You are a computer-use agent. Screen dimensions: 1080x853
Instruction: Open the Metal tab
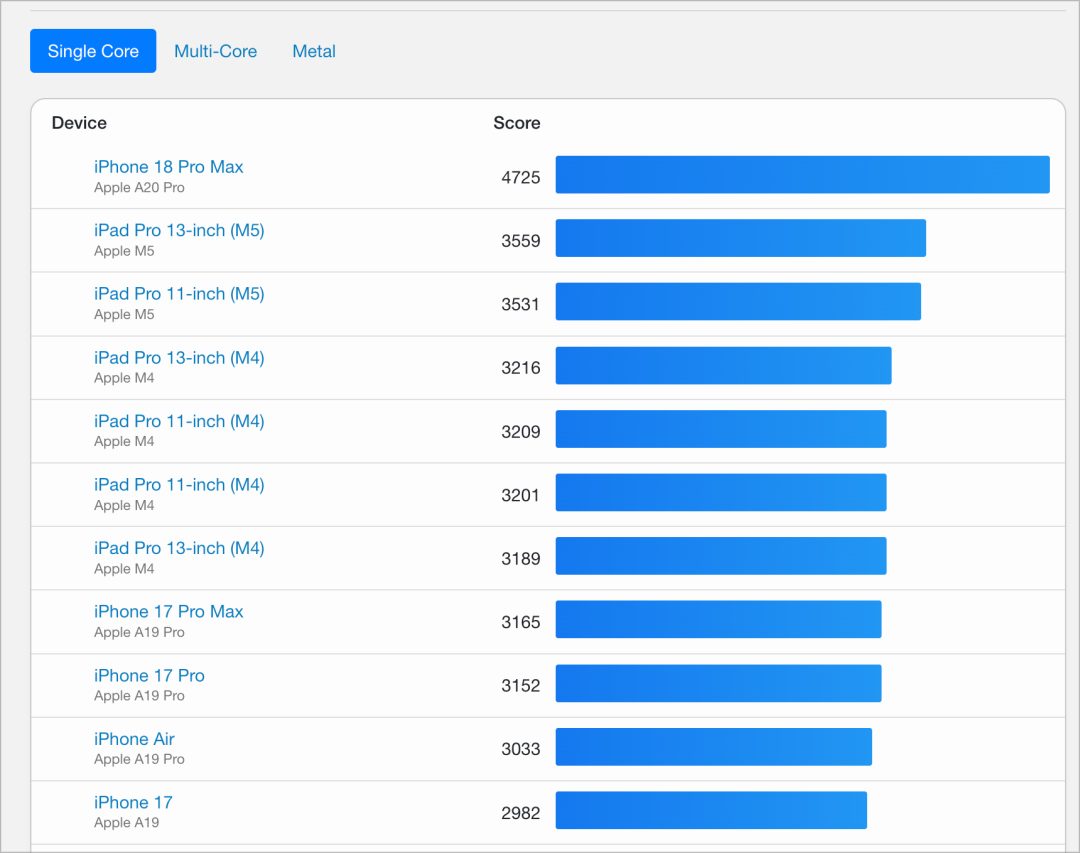314,51
